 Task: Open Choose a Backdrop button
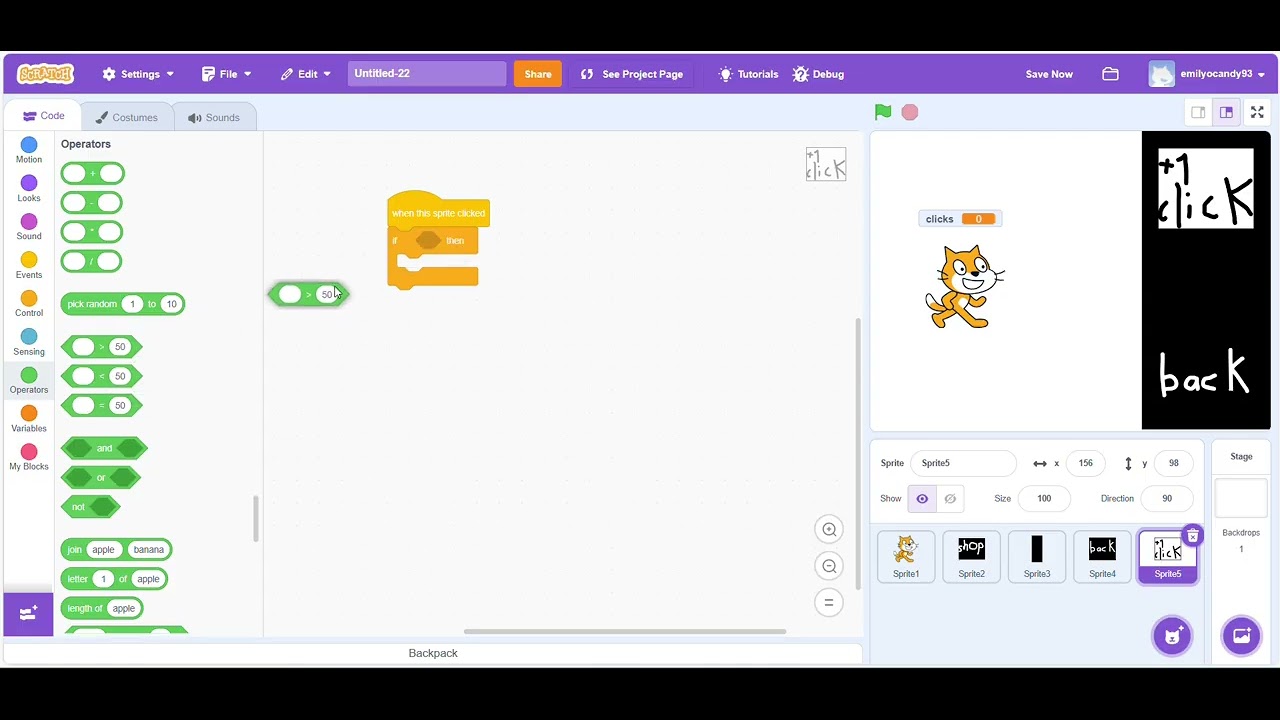tap(1241, 636)
